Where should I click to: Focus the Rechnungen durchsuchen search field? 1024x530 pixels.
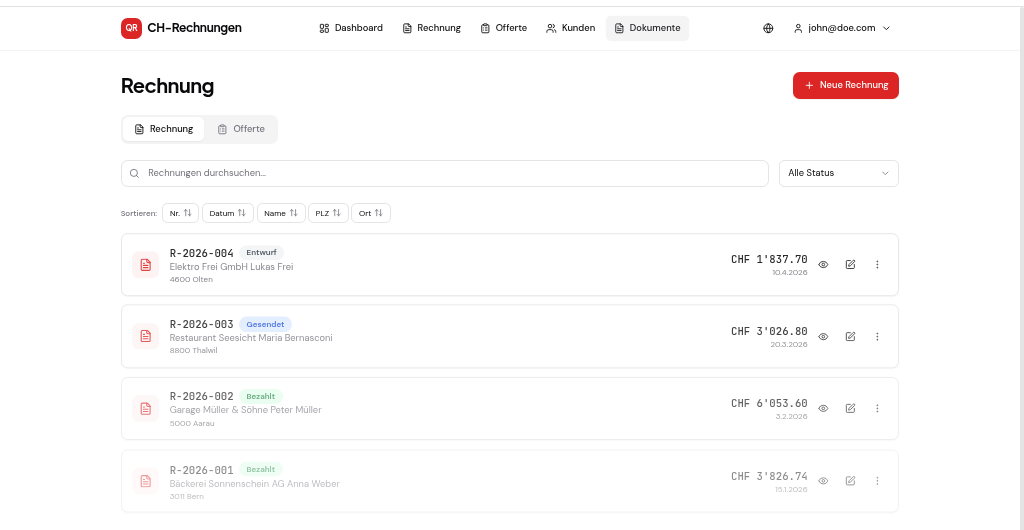[445, 174]
